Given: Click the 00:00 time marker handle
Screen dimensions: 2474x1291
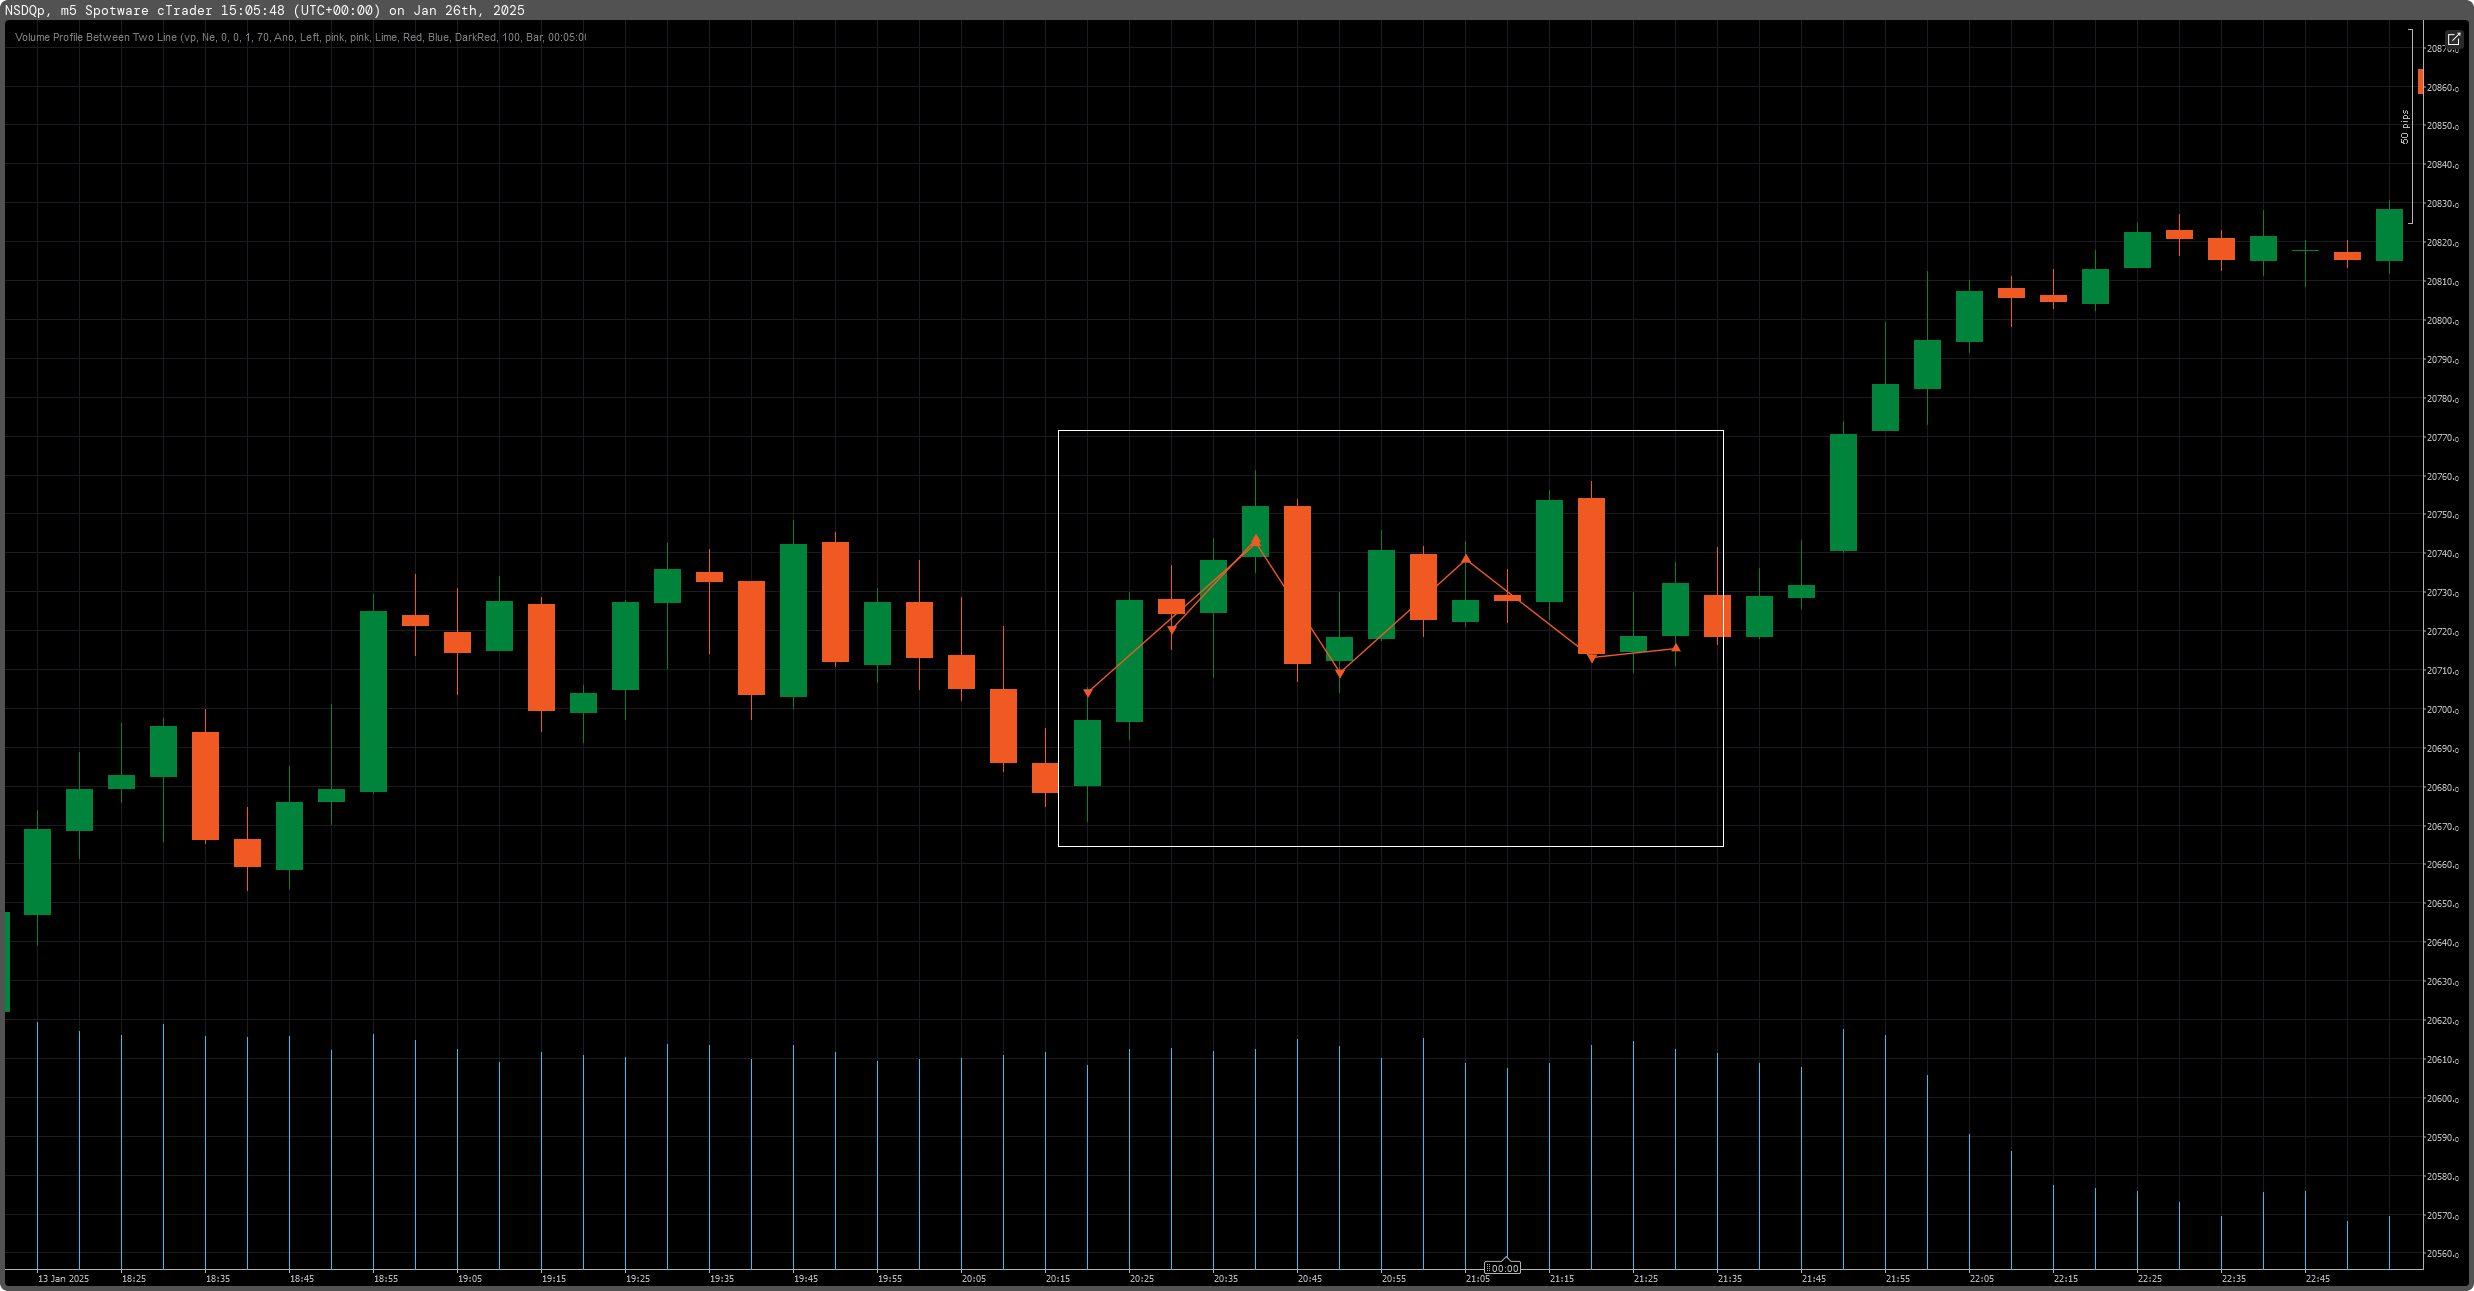Looking at the screenshot, I should tap(1503, 1267).
